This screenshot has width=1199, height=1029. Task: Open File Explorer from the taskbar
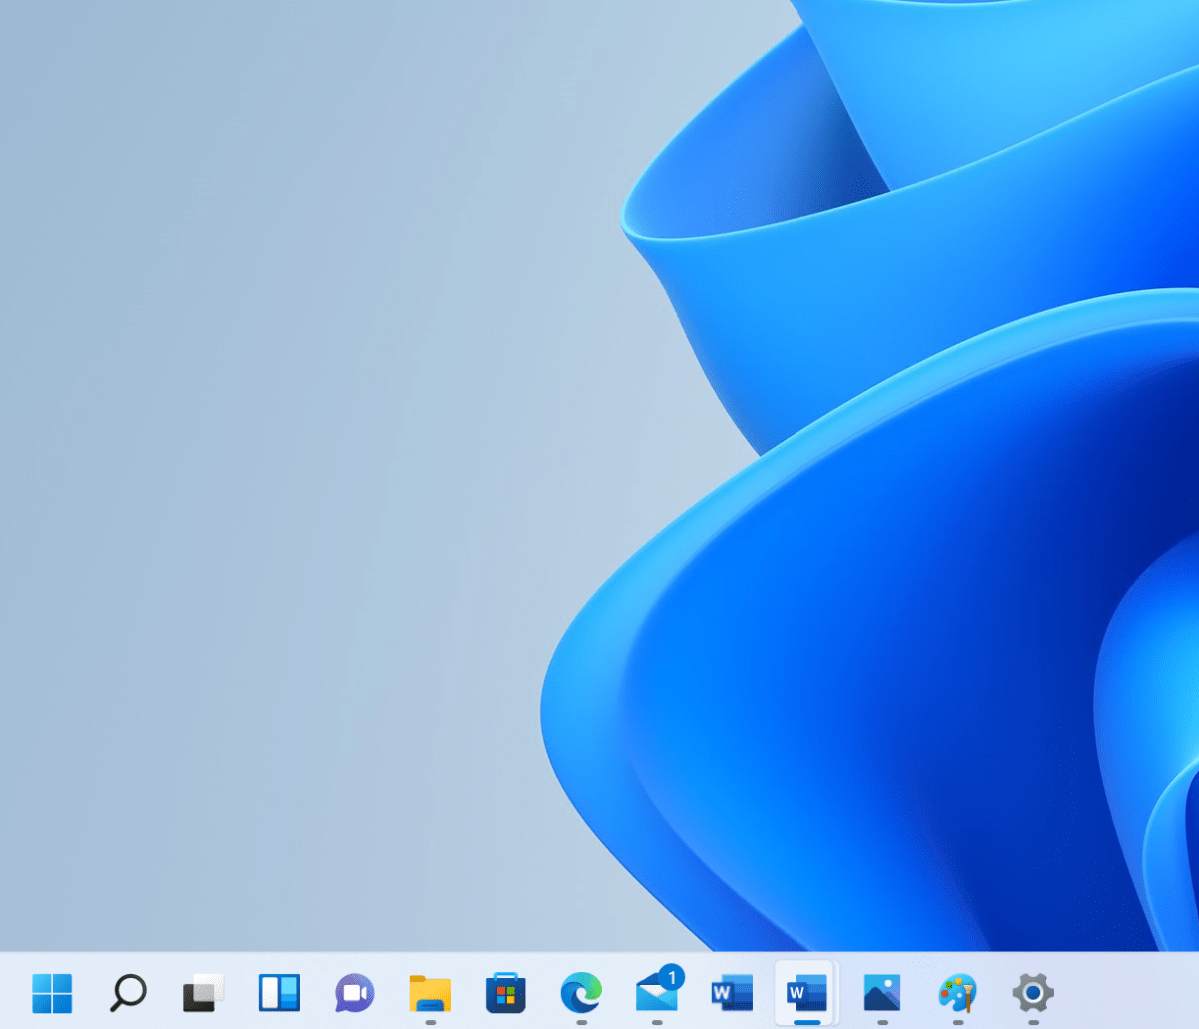[x=431, y=994]
